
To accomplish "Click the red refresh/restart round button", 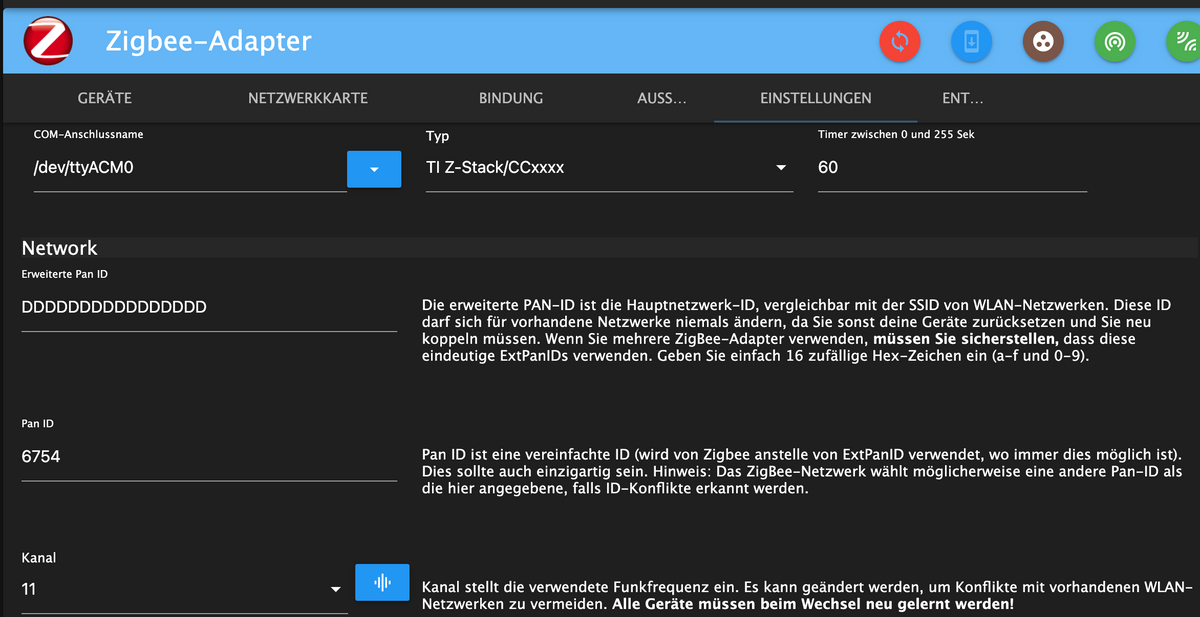I will [899, 41].
